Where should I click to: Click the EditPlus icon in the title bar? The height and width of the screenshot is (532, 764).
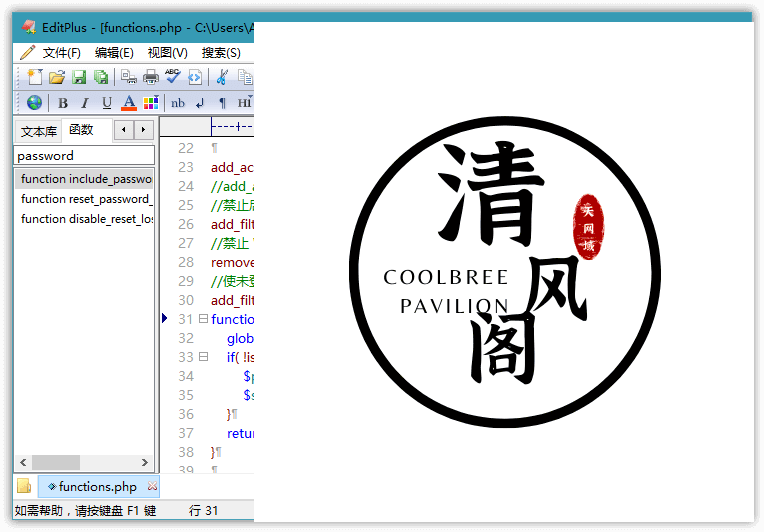click(29, 27)
